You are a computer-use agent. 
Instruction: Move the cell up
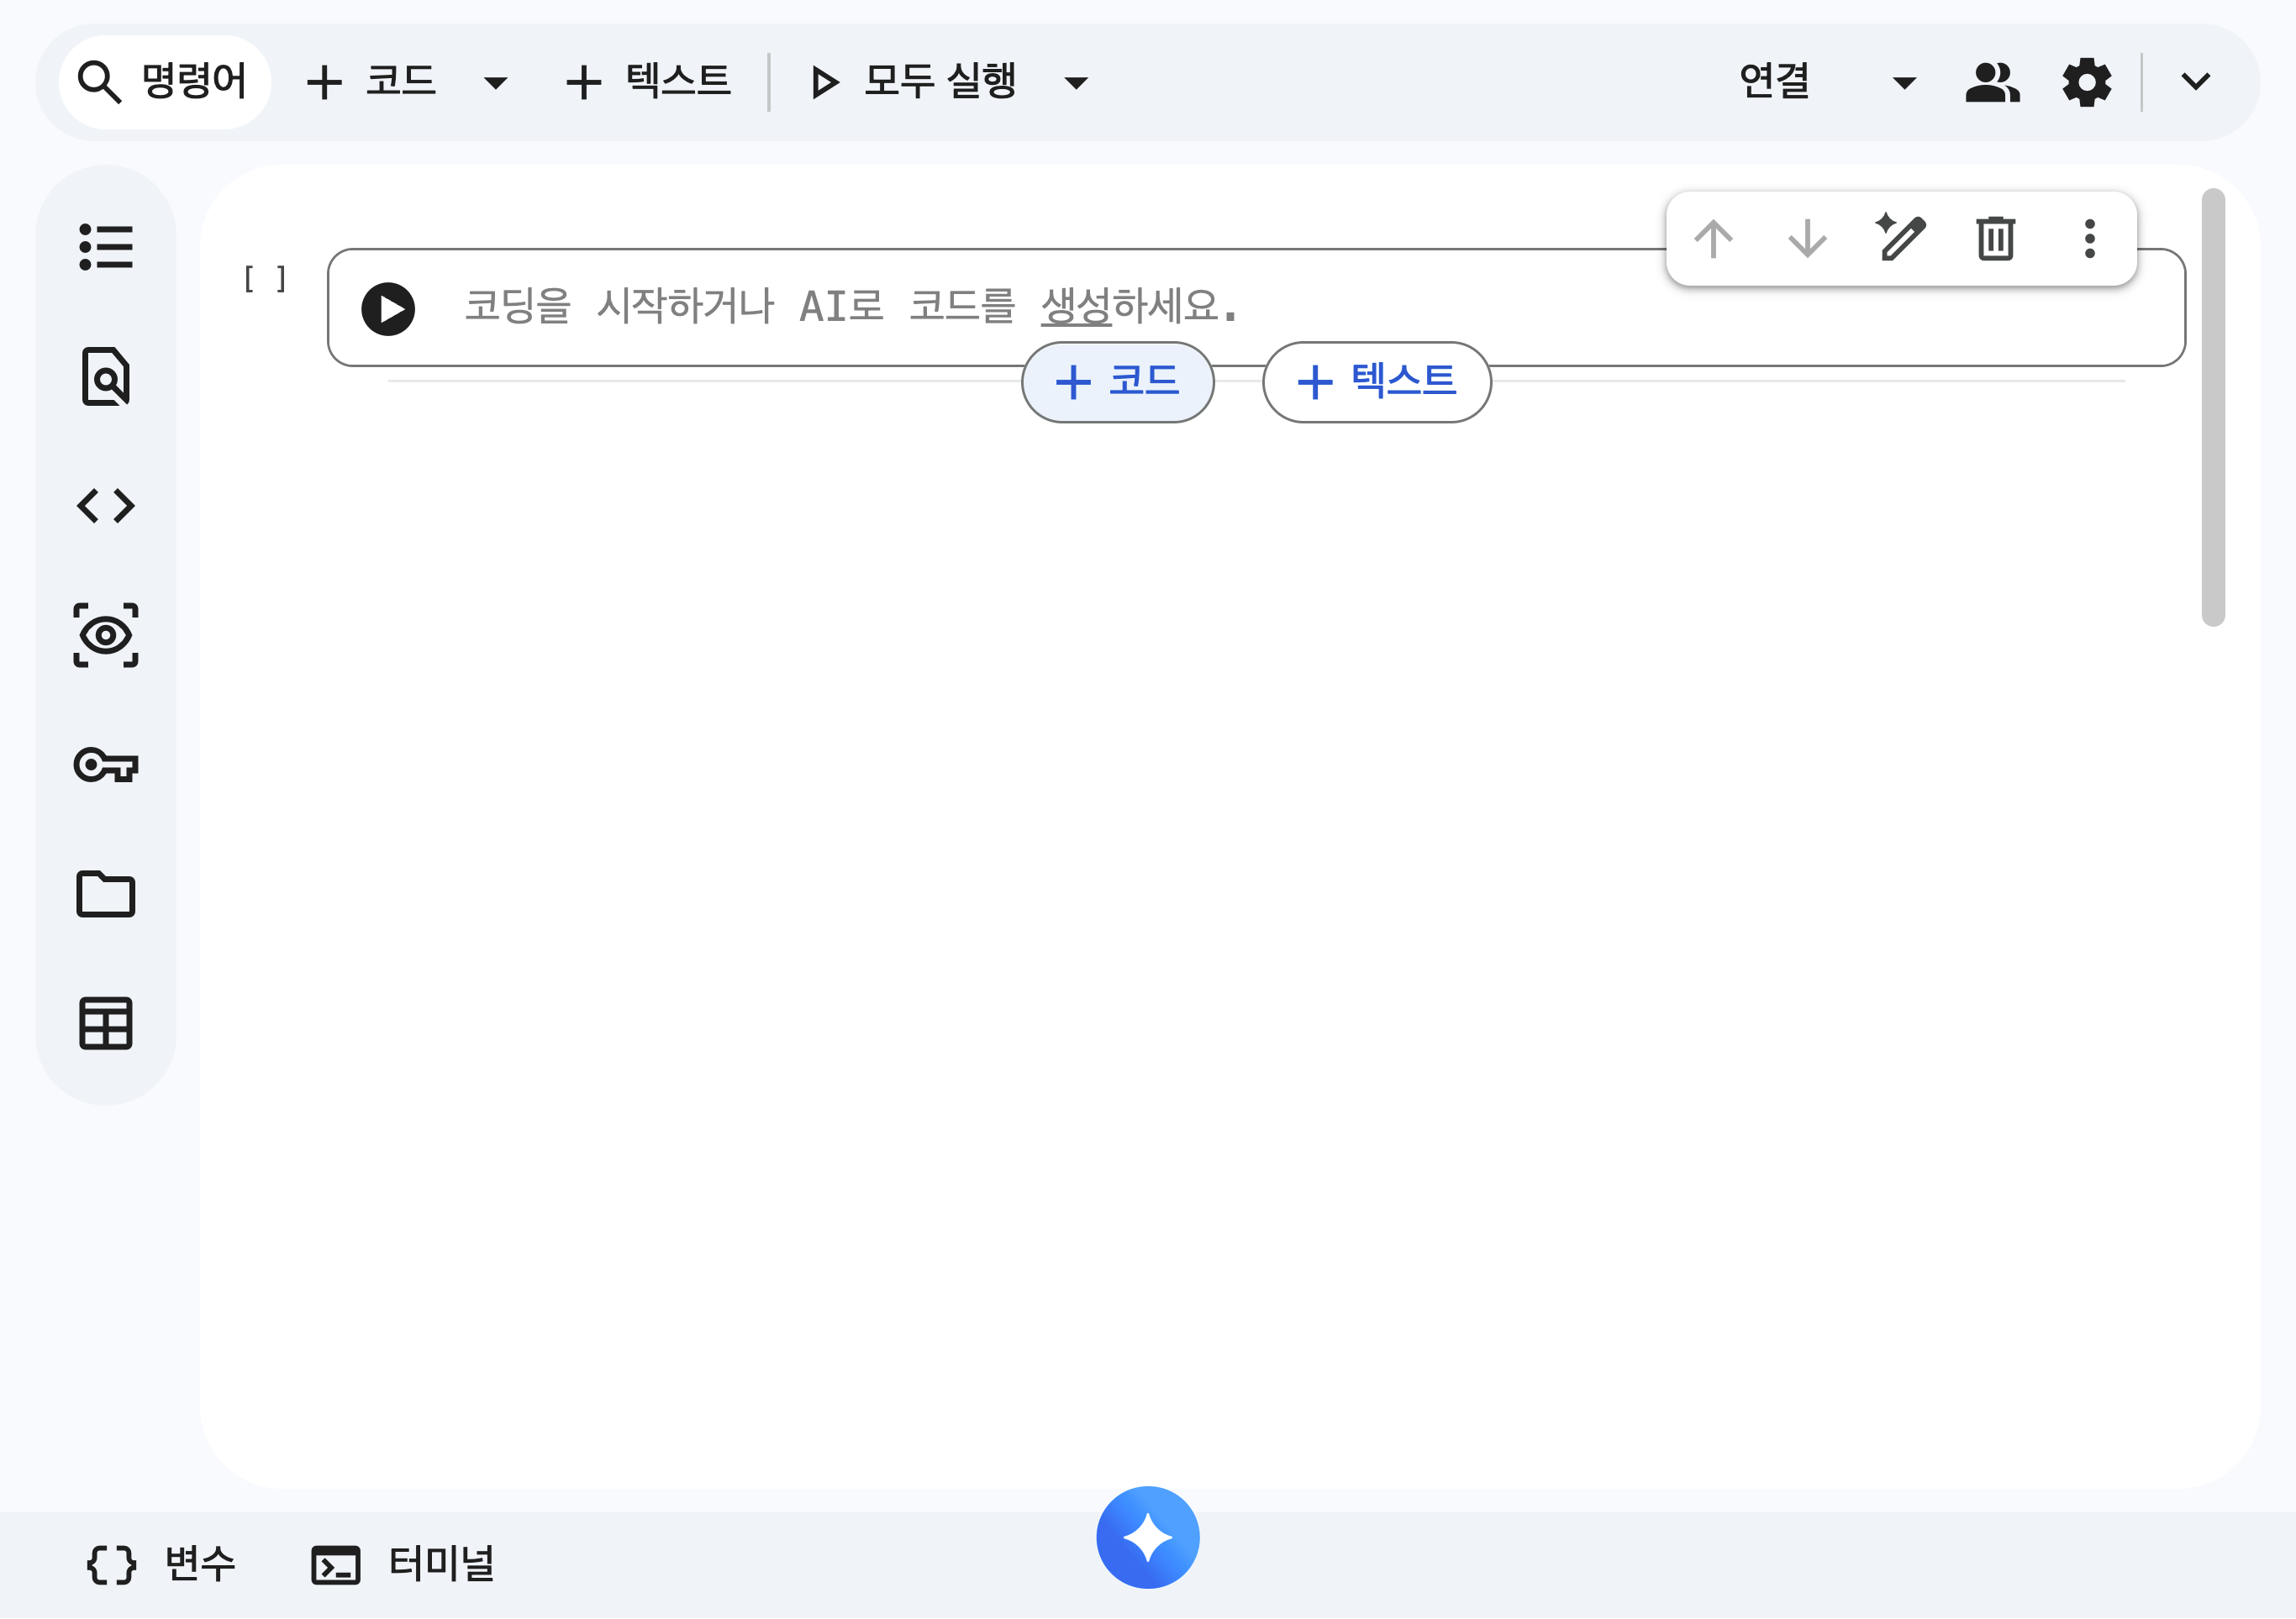(x=1713, y=239)
